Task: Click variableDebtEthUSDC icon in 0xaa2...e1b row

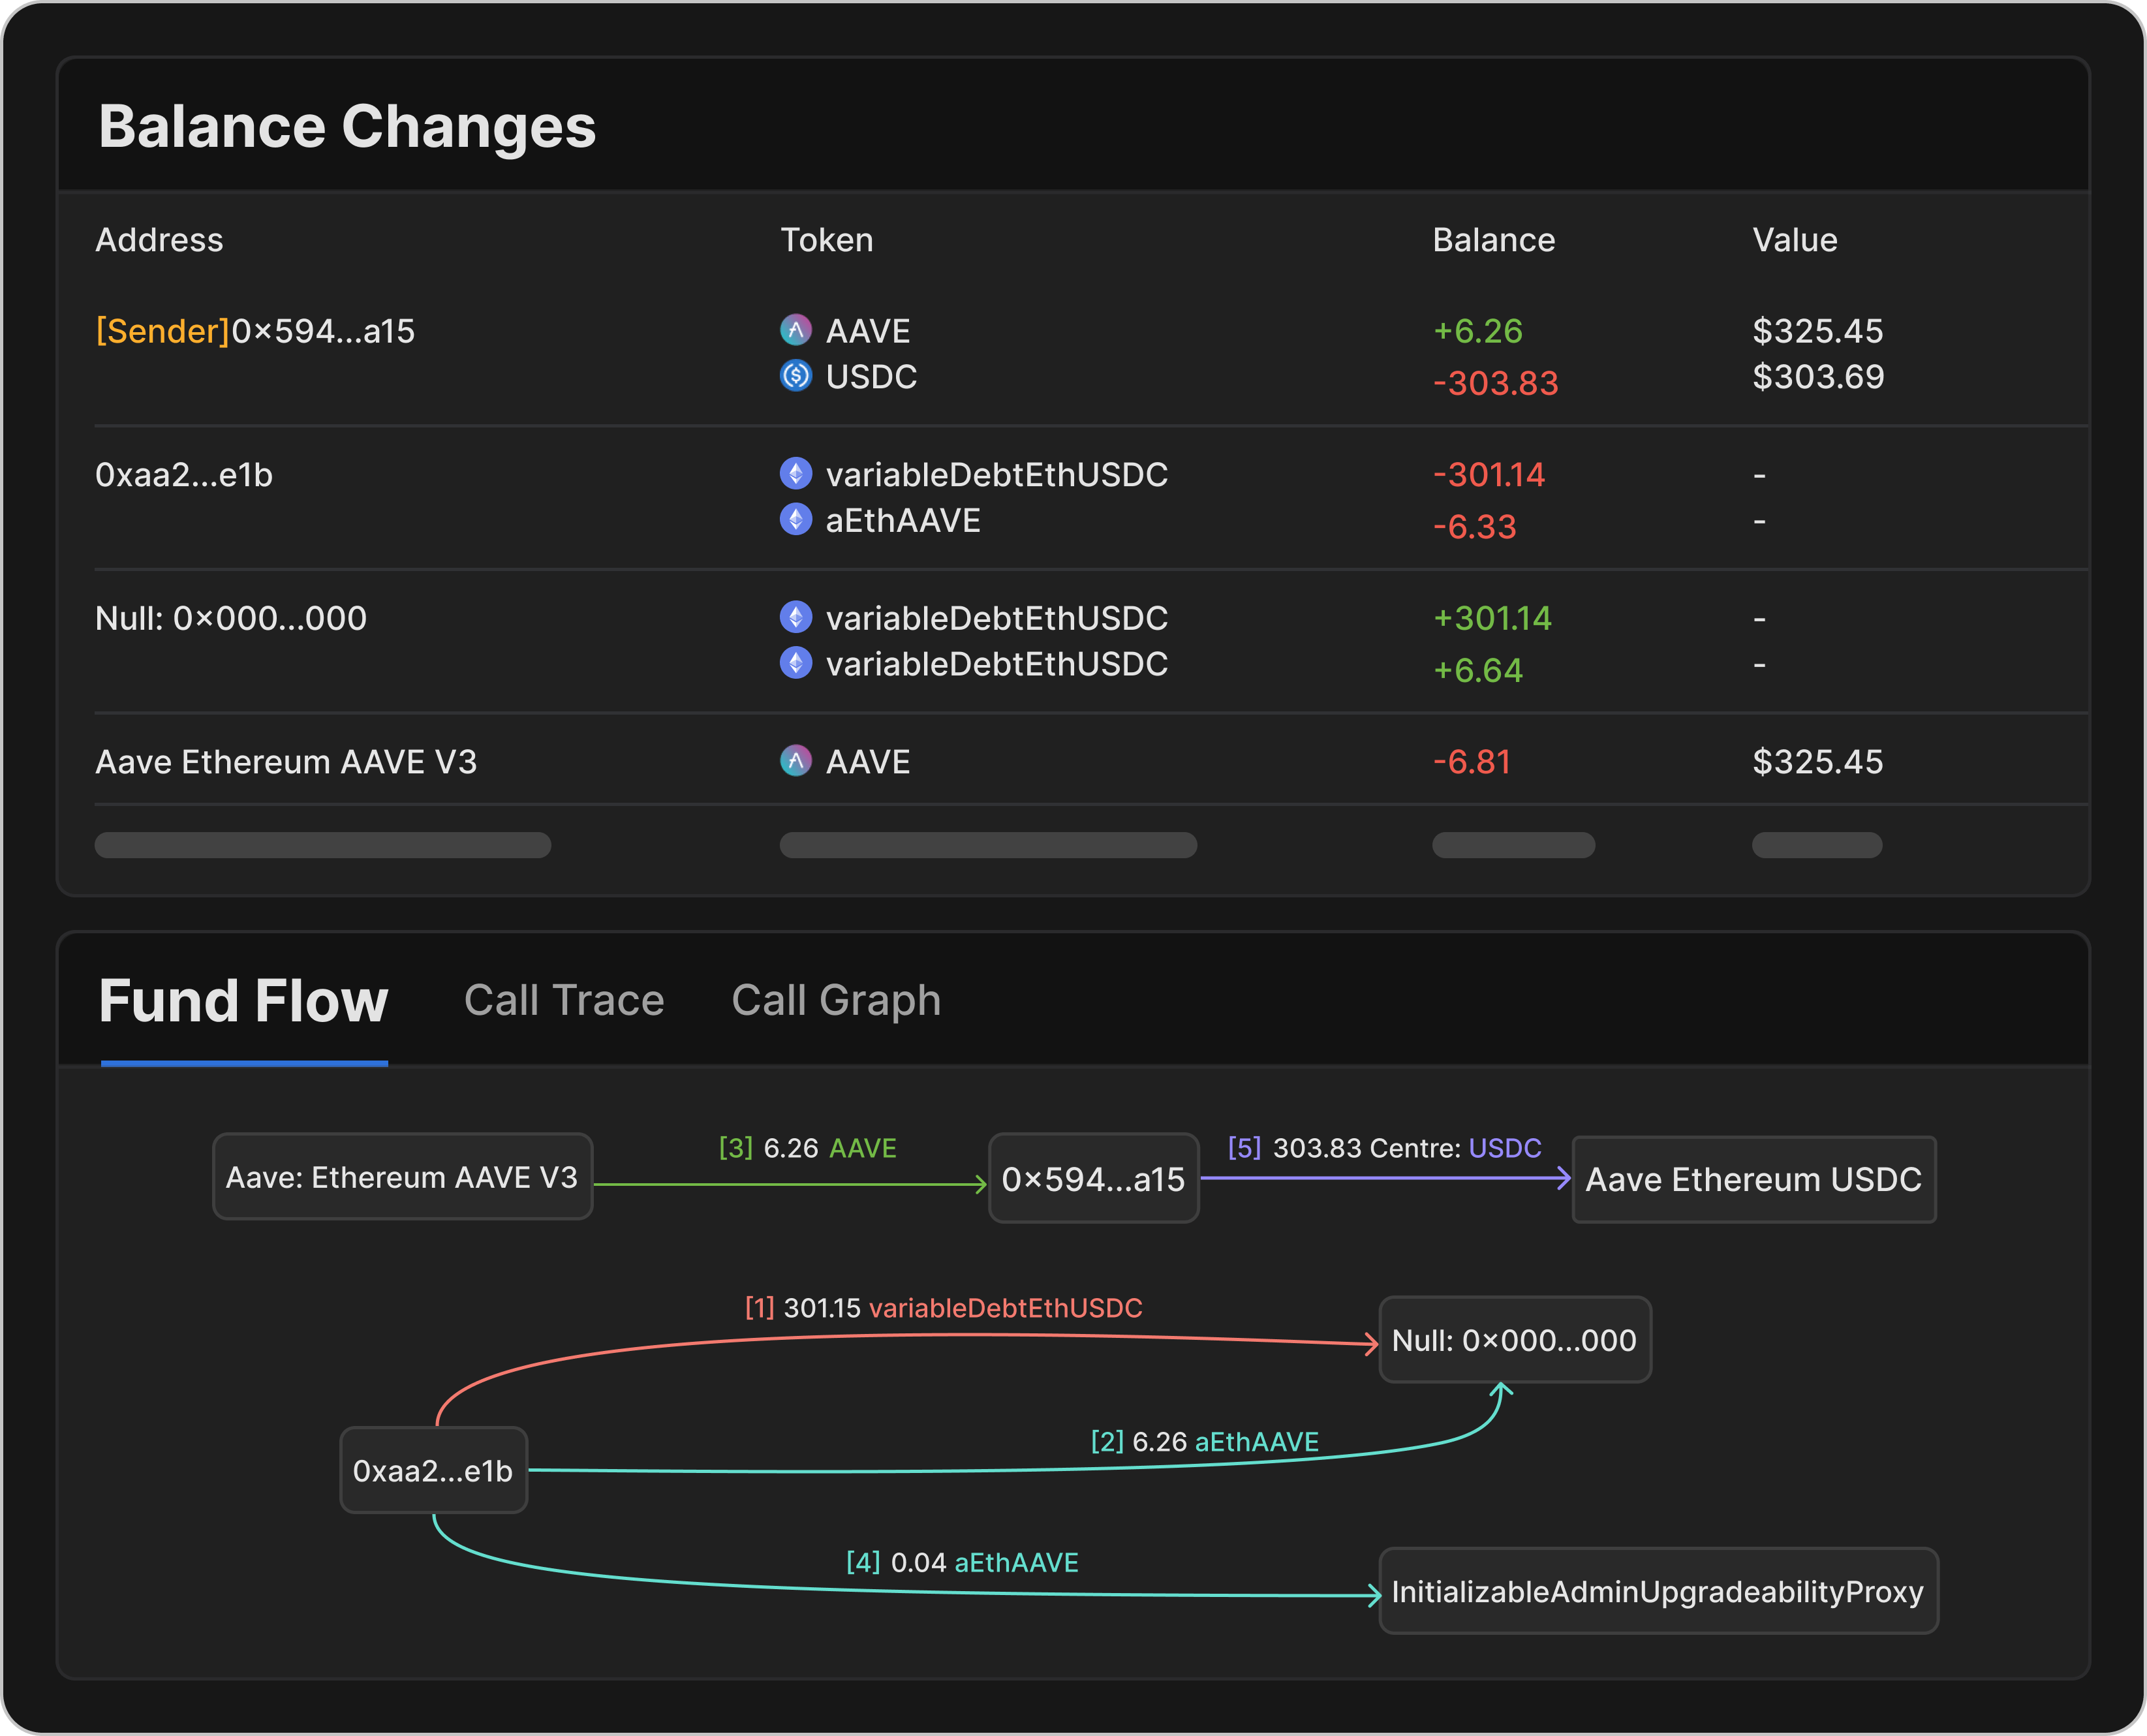Action: point(795,474)
